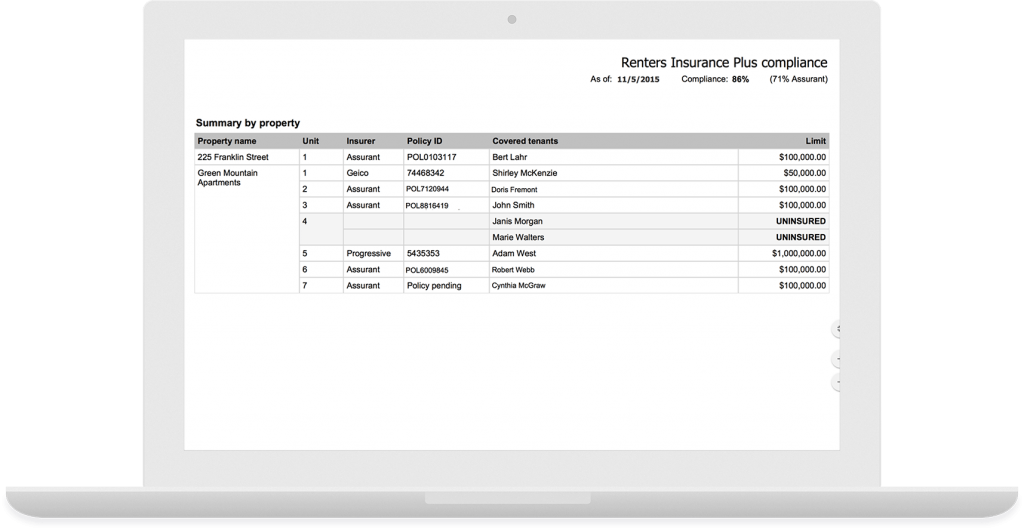The width and height of the screenshot is (1024, 530).
Task: Click the $50,000.00 limit value
Action: pyautogui.click(x=805, y=173)
